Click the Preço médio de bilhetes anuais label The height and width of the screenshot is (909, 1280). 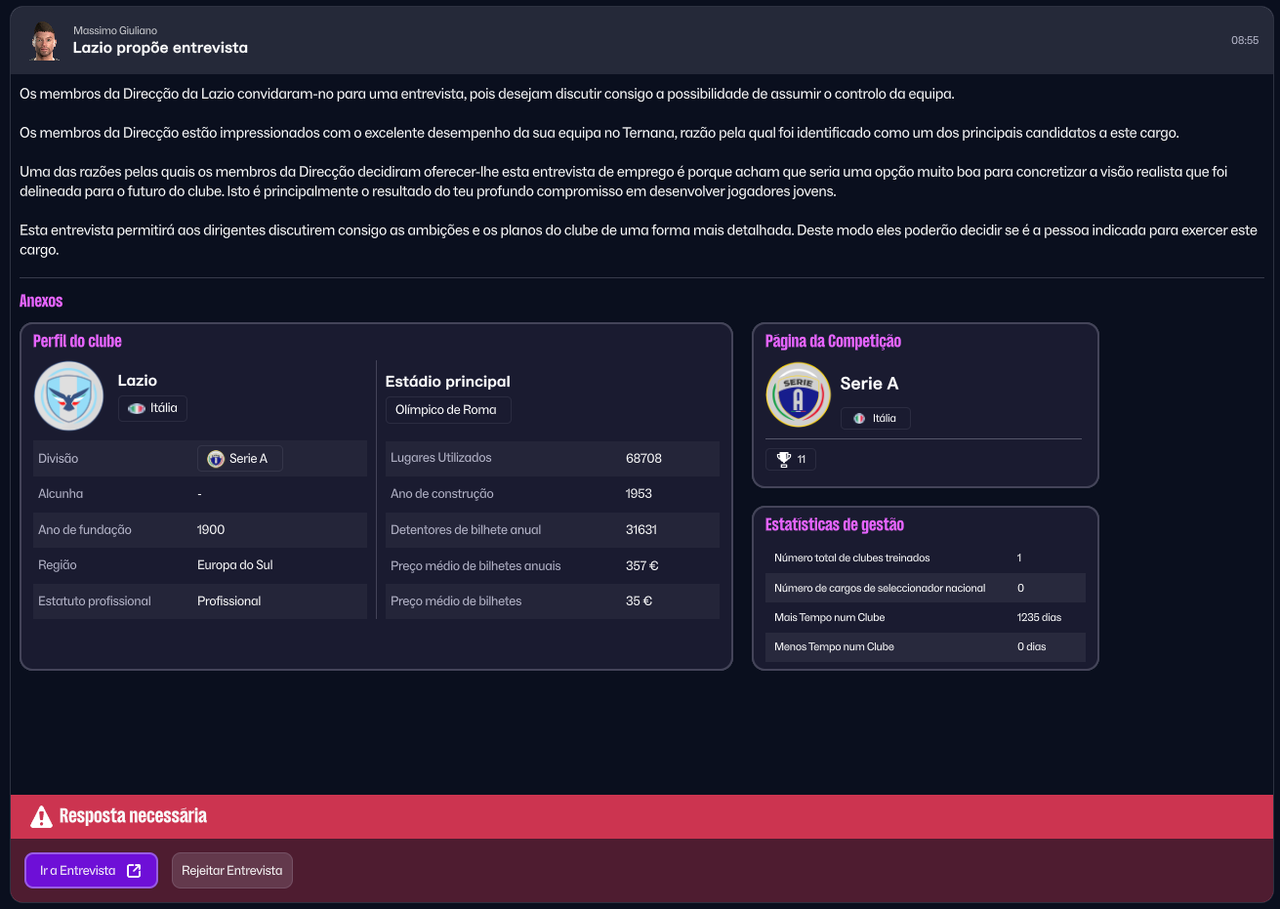coord(476,566)
